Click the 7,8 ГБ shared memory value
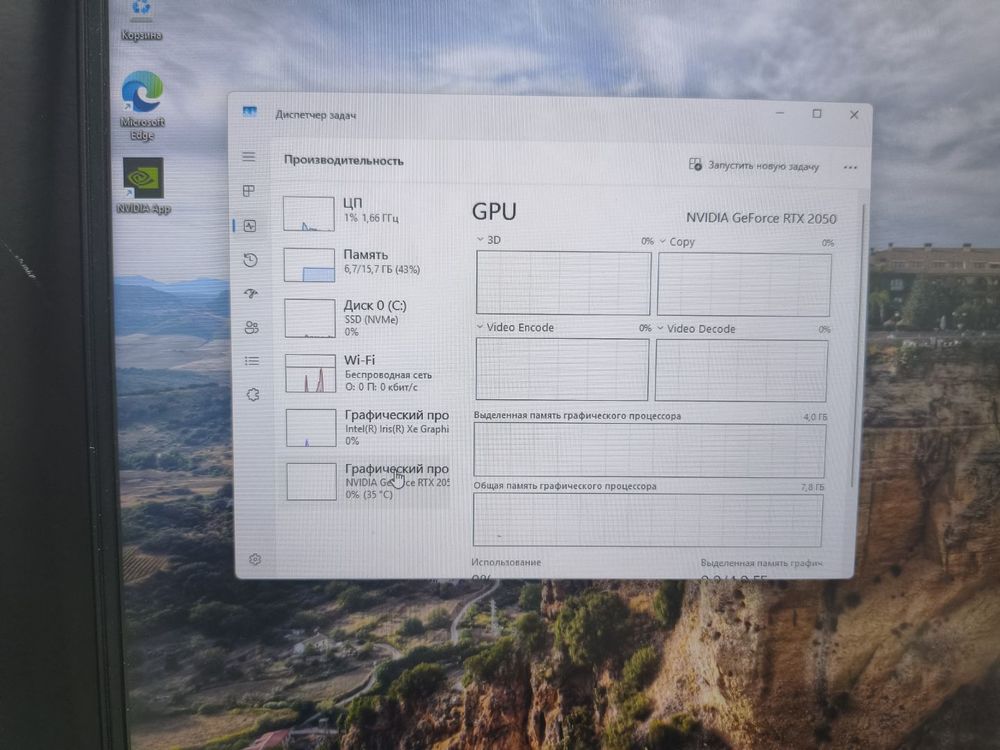 (x=812, y=487)
